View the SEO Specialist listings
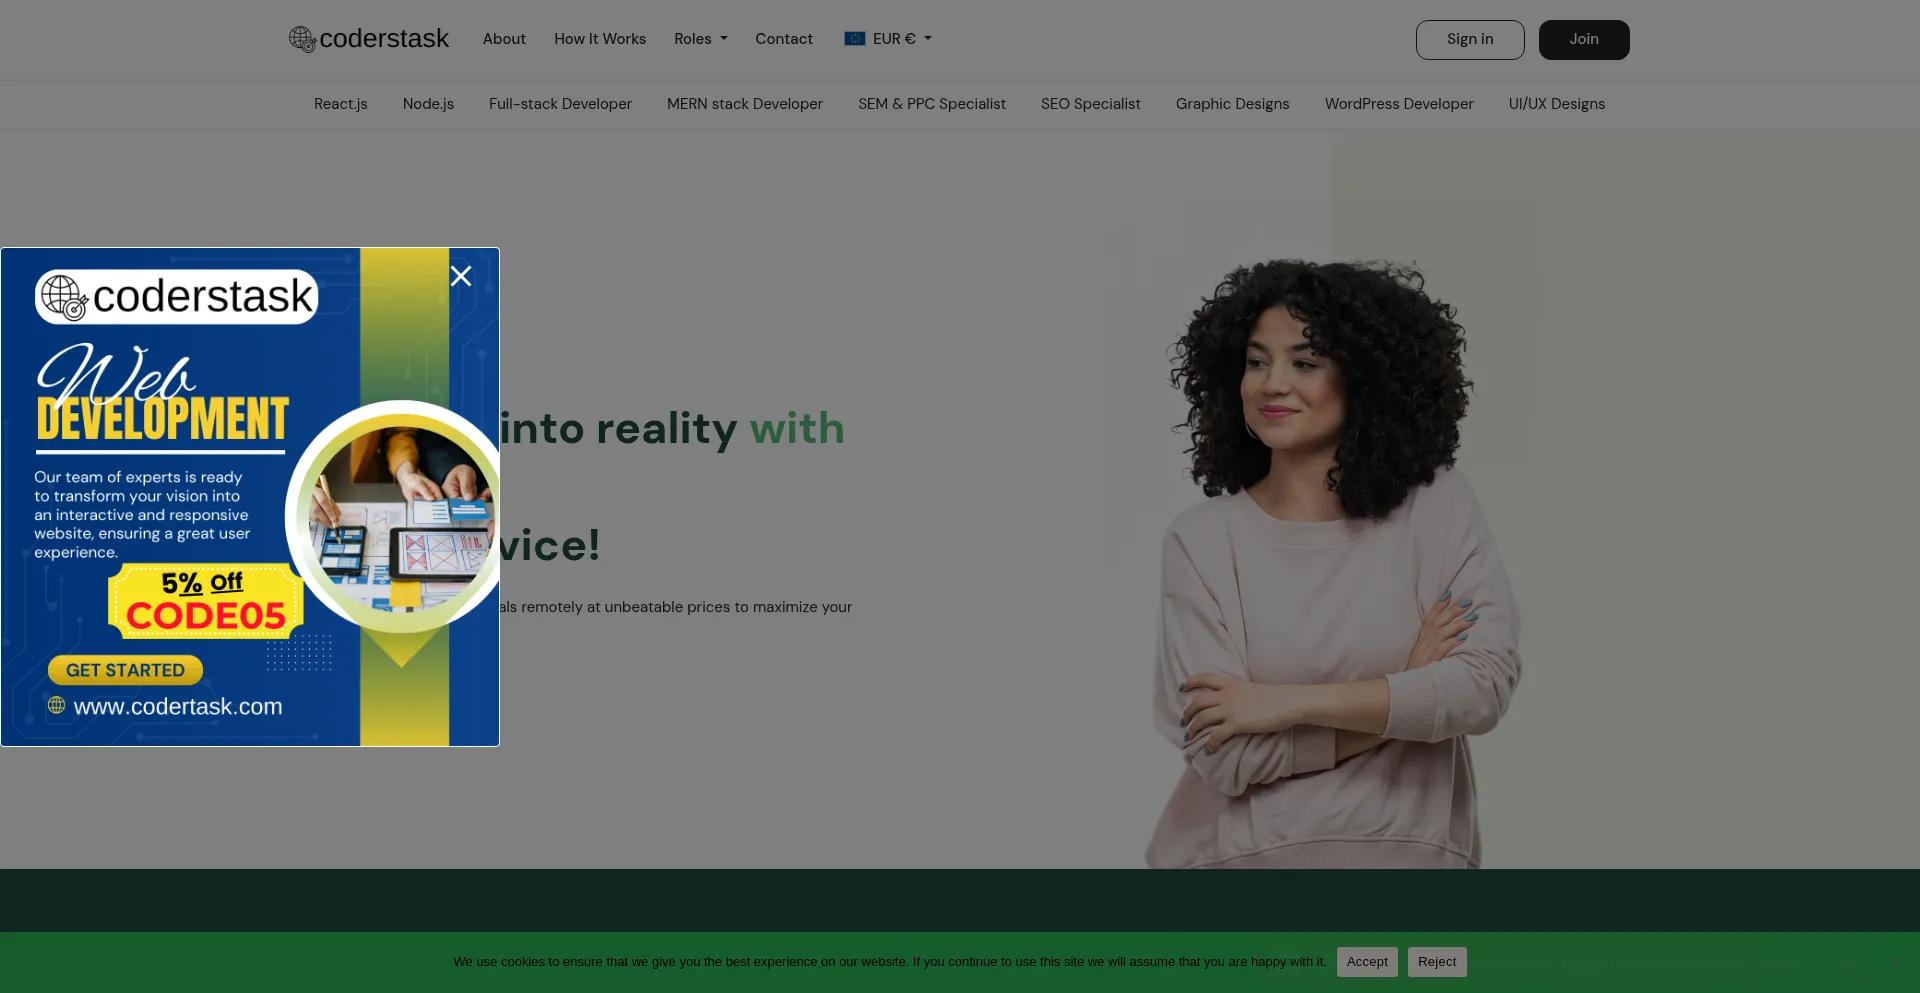 tap(1090, 104)
